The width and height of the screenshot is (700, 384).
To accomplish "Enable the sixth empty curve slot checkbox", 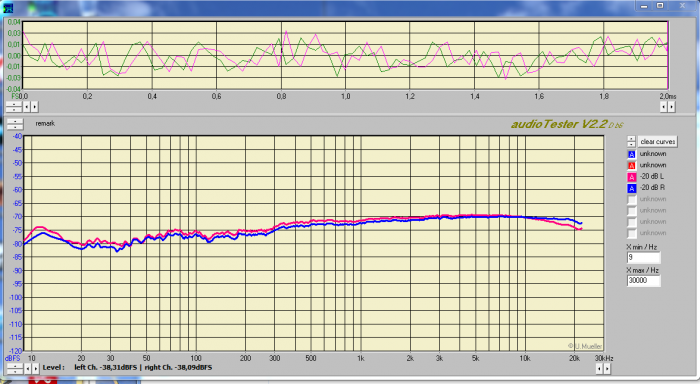I will [x=631, y=211].
